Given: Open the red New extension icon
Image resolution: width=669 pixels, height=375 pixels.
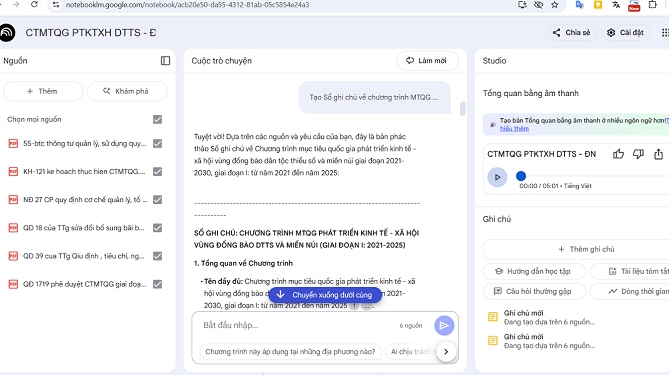Looking at the screenshot, I should pos(634,5).
